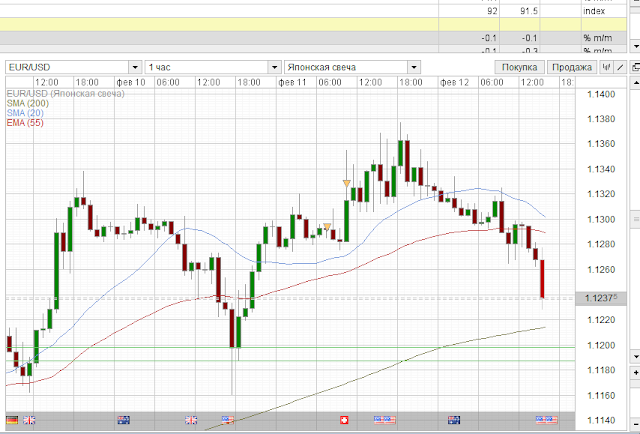Click the EUR/USD (Японская свеча) legend label
This screenshot has width=640, height=434.
(65, 93)
